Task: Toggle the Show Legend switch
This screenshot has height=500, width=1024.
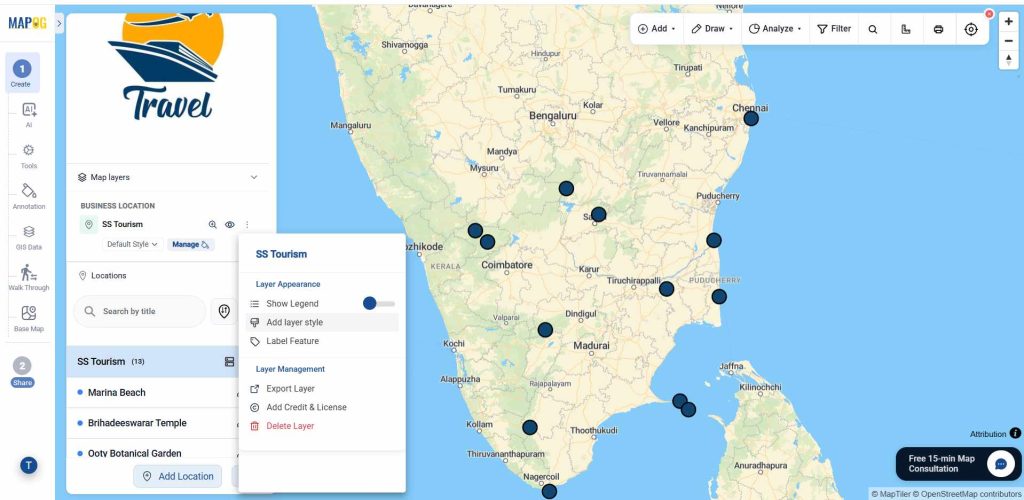Action: tap(379, 304)
